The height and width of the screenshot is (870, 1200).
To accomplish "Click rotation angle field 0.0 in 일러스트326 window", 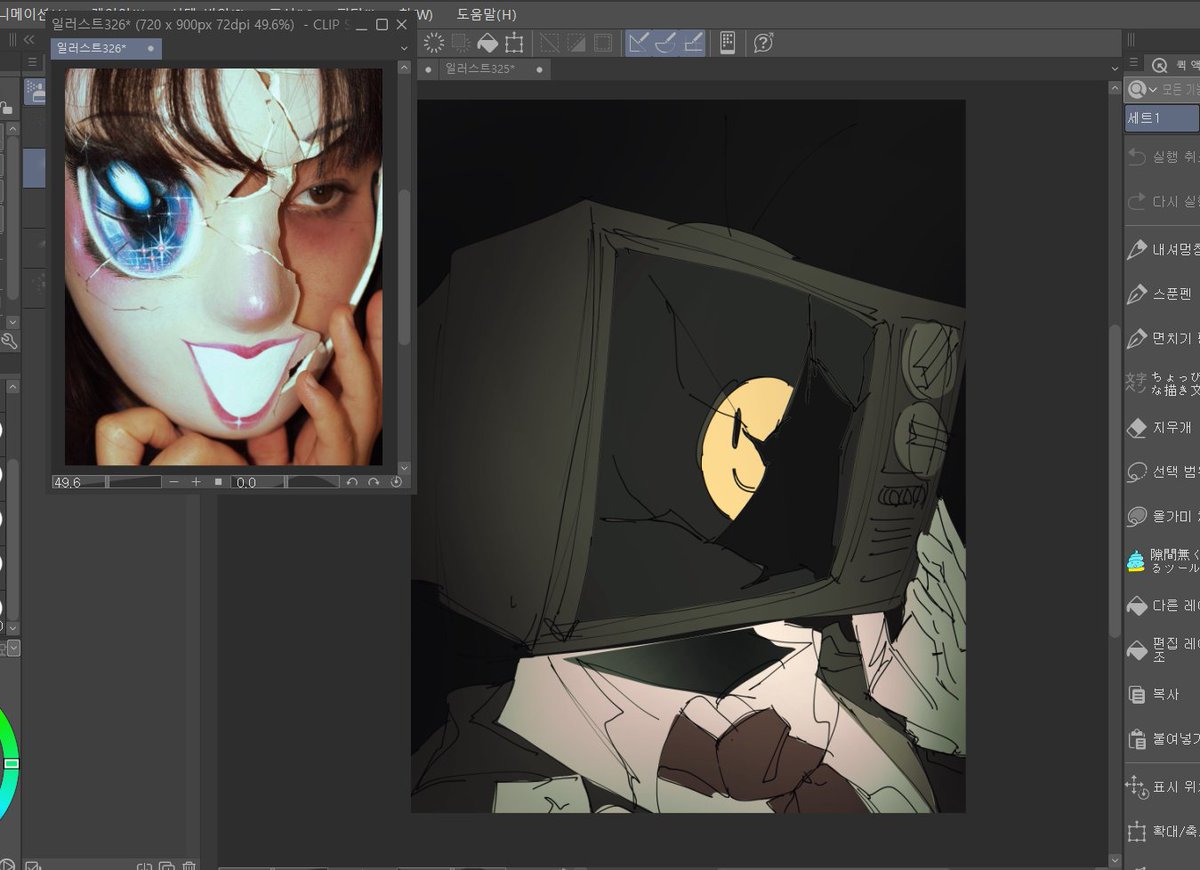I will click(245, 482).
